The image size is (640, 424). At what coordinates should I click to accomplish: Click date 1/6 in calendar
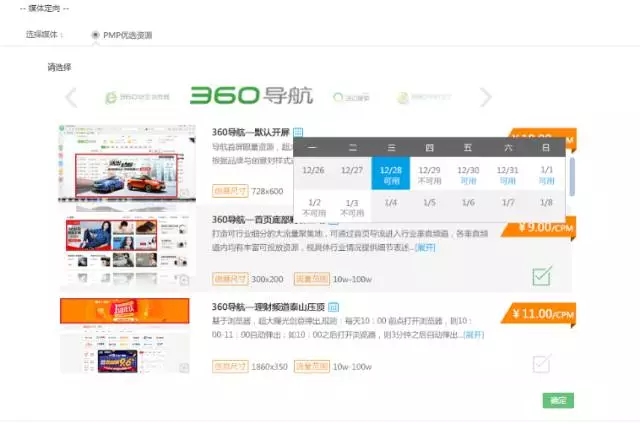click(x=468, y=203)
